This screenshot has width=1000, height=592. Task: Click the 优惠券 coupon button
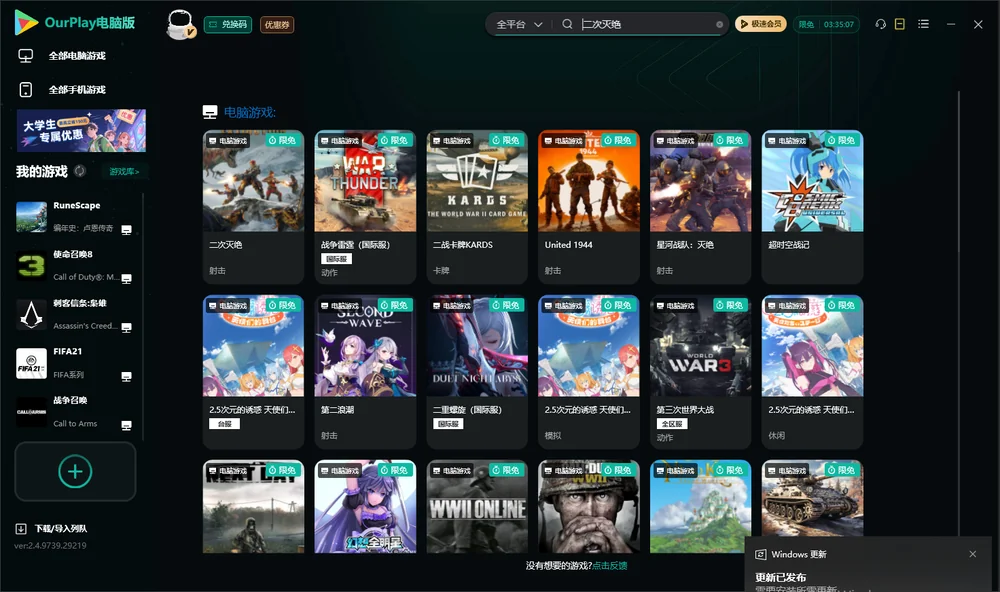tap(277, 25)
